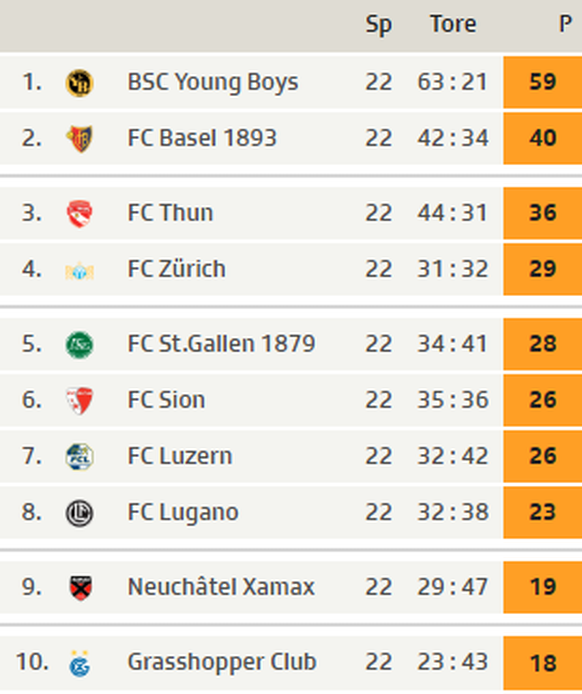Open the BSC Young Boys team link
The image size is (582, 694).
213,83
